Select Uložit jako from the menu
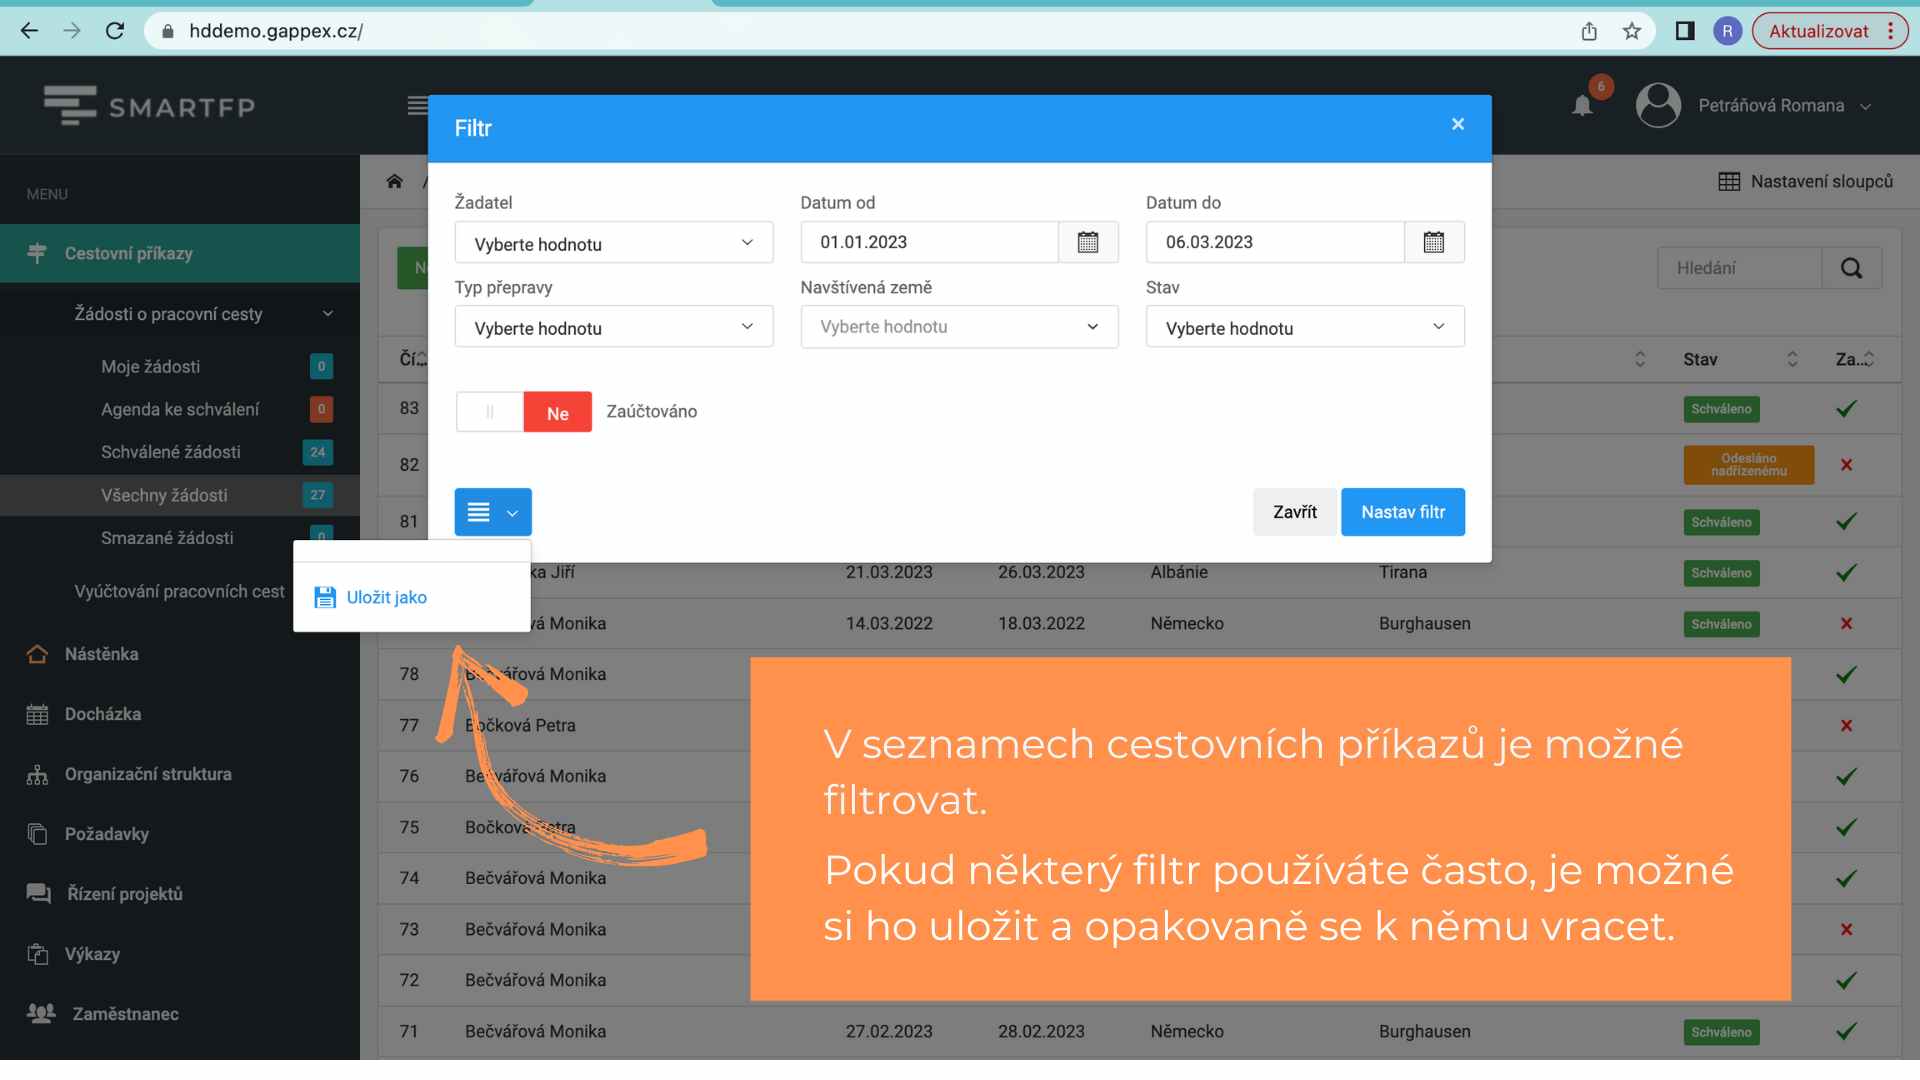1920x1080 pixels. 386,597
